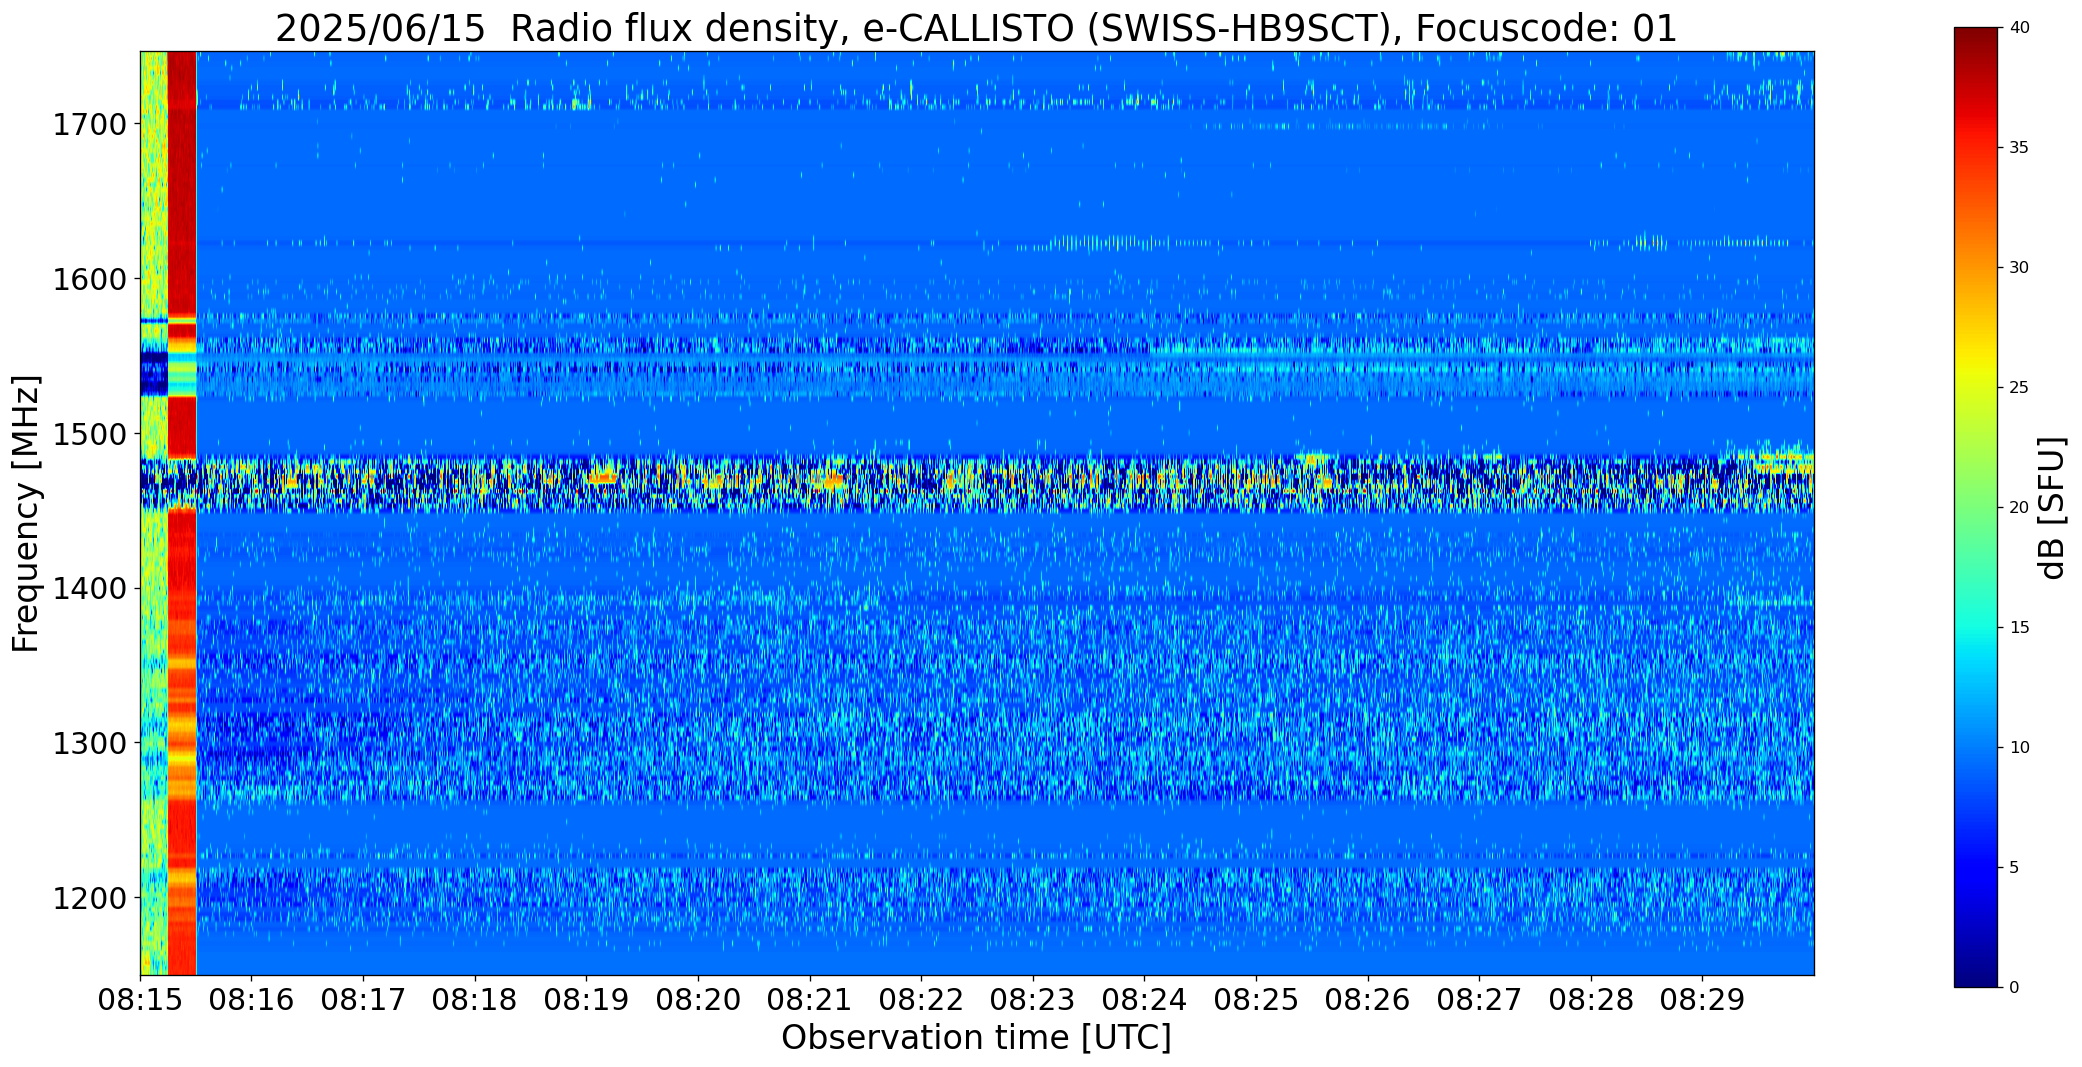Click the 08:27 time tick label
This screenshot has height=1067, width=2082.
click(x=1479, y=1000)
